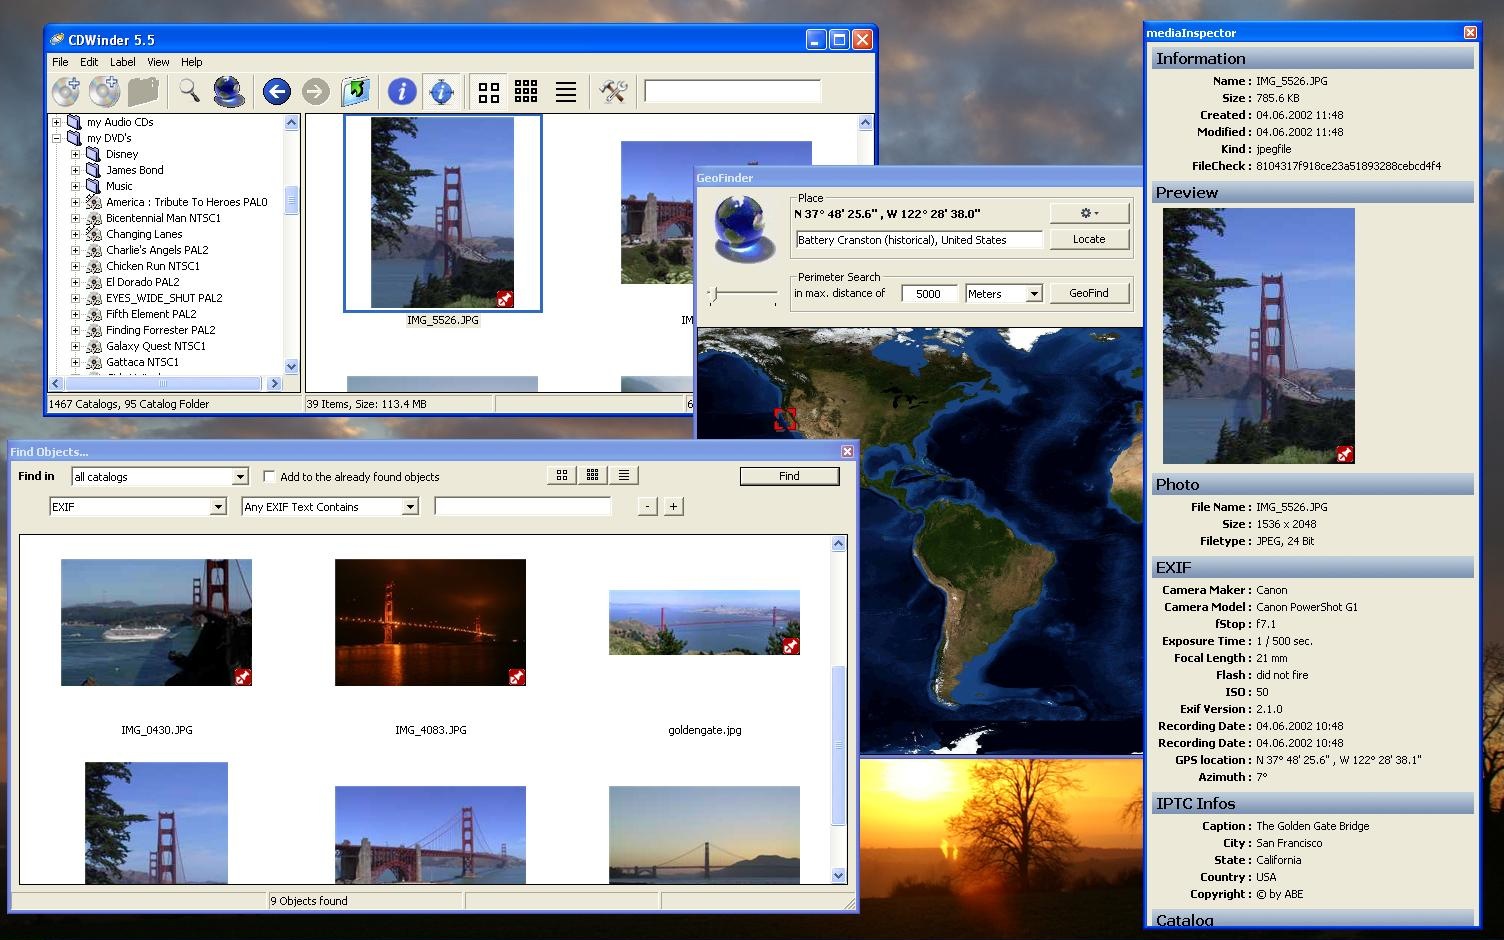1504x940 pixels.
Task: Switch CDWinder to large thumbnail grid view
Action: tap(489, 92)
